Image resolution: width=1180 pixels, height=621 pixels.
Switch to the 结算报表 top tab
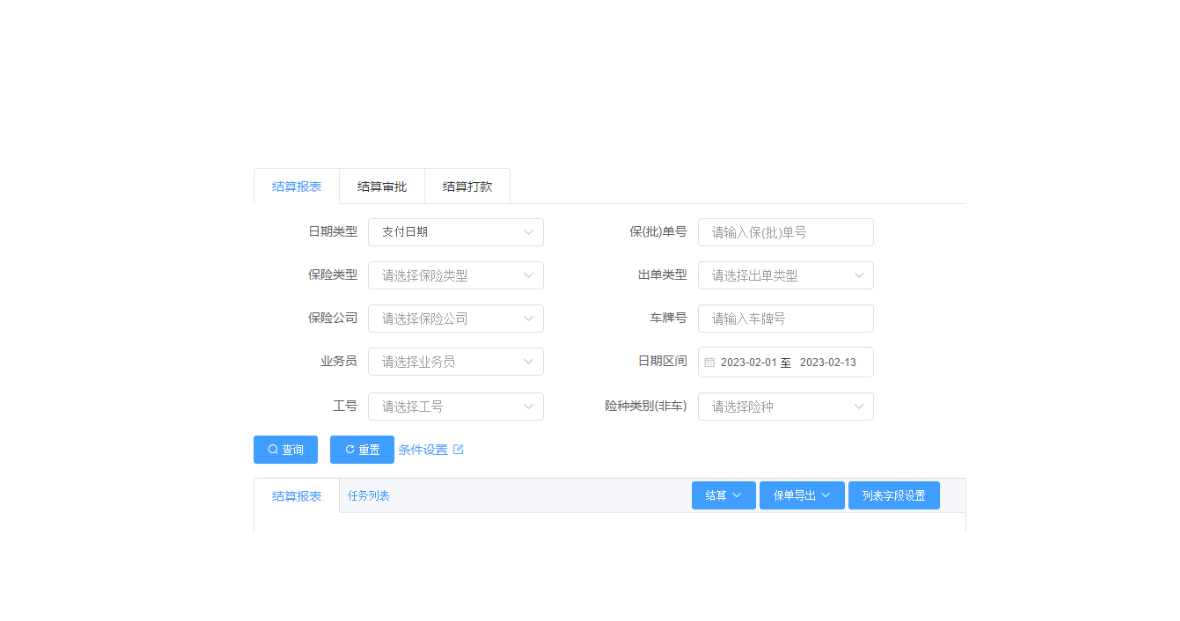(297, 187)
